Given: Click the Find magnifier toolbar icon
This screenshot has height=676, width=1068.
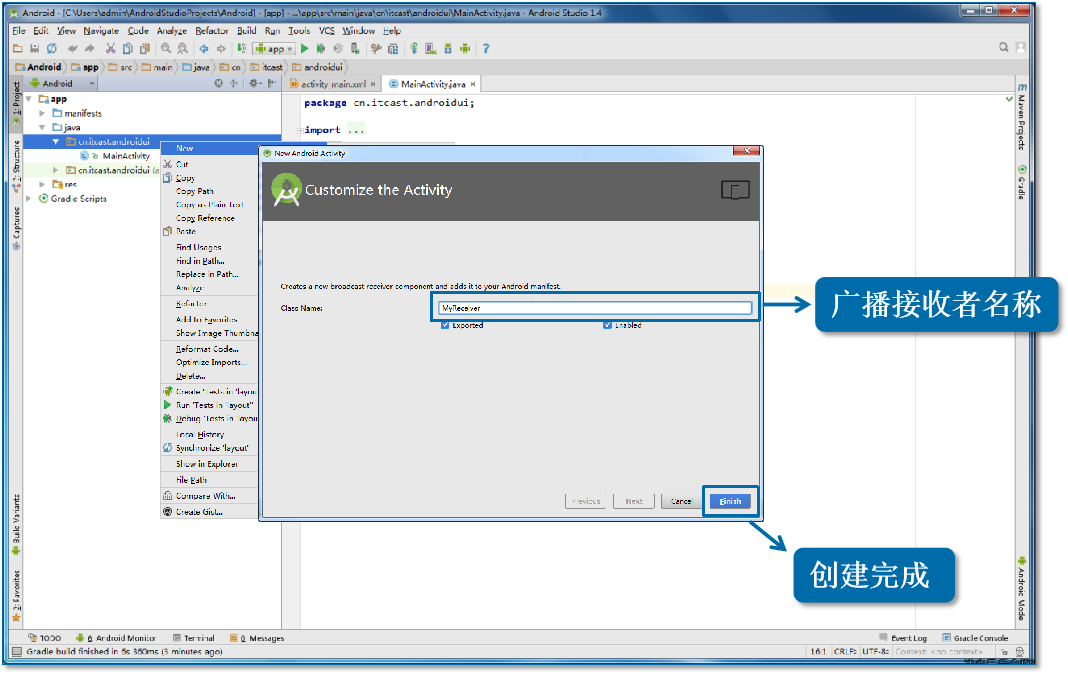Looking at the screenshot, I should [166, 48].
